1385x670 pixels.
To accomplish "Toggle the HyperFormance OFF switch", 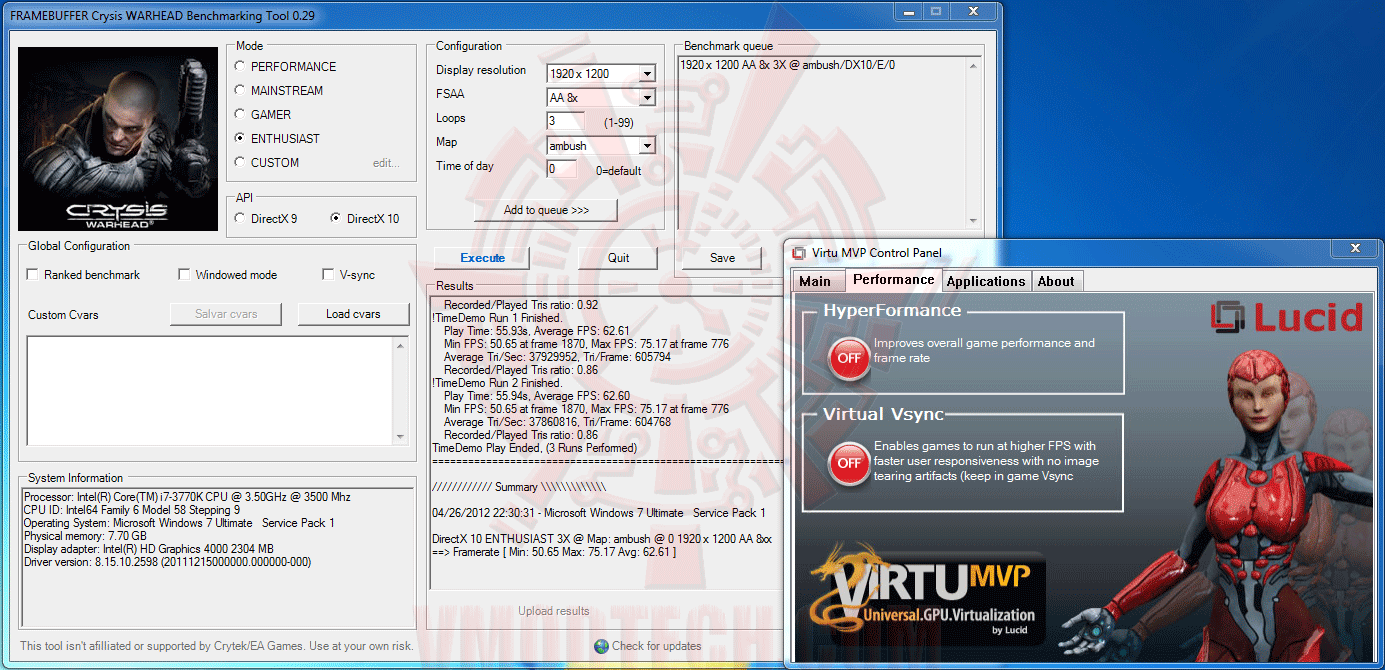I will point(849,358).
